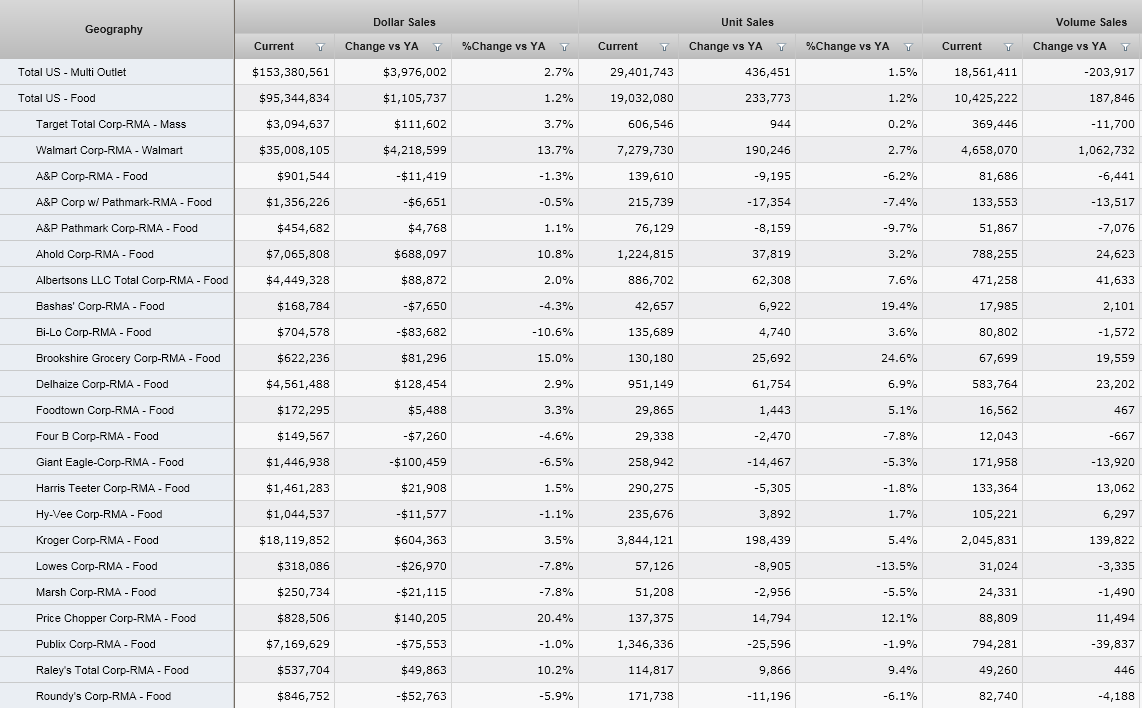Open filter on Dollar Sales Current column
Image resolution: width=1142 pixels, height=708 pixels.
320,47
